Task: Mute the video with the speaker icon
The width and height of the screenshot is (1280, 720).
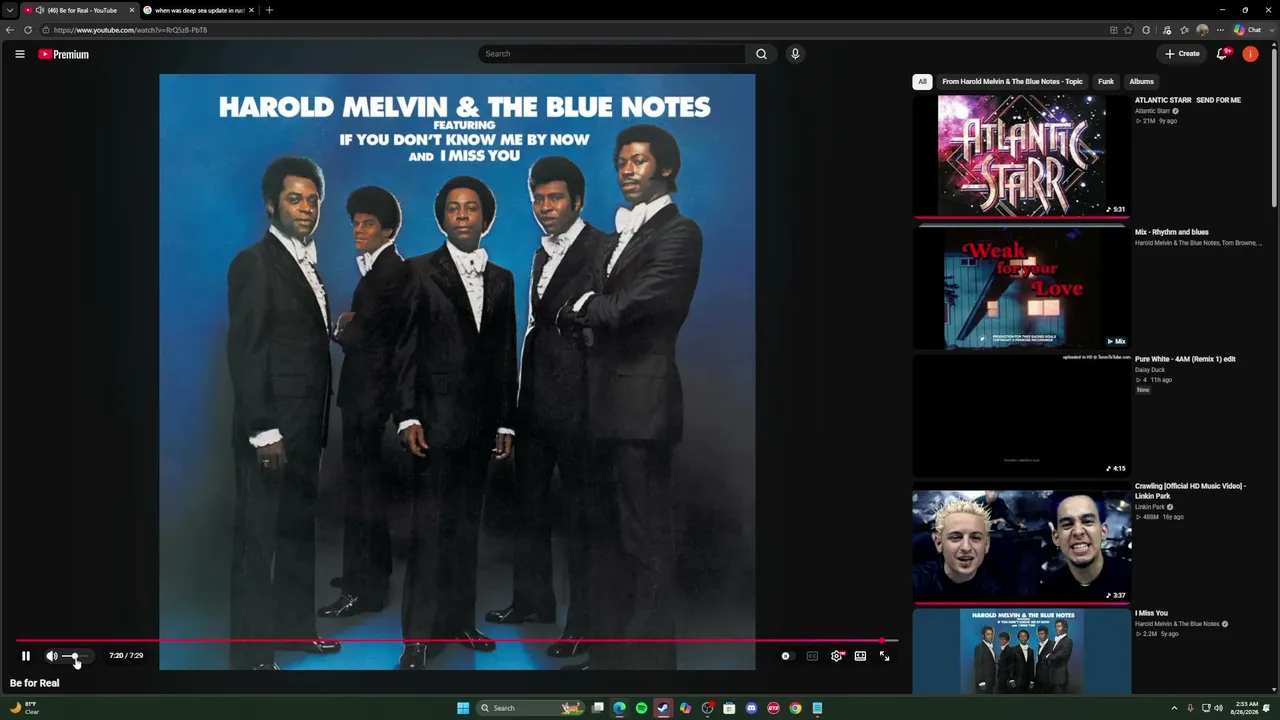Action: 52,656
